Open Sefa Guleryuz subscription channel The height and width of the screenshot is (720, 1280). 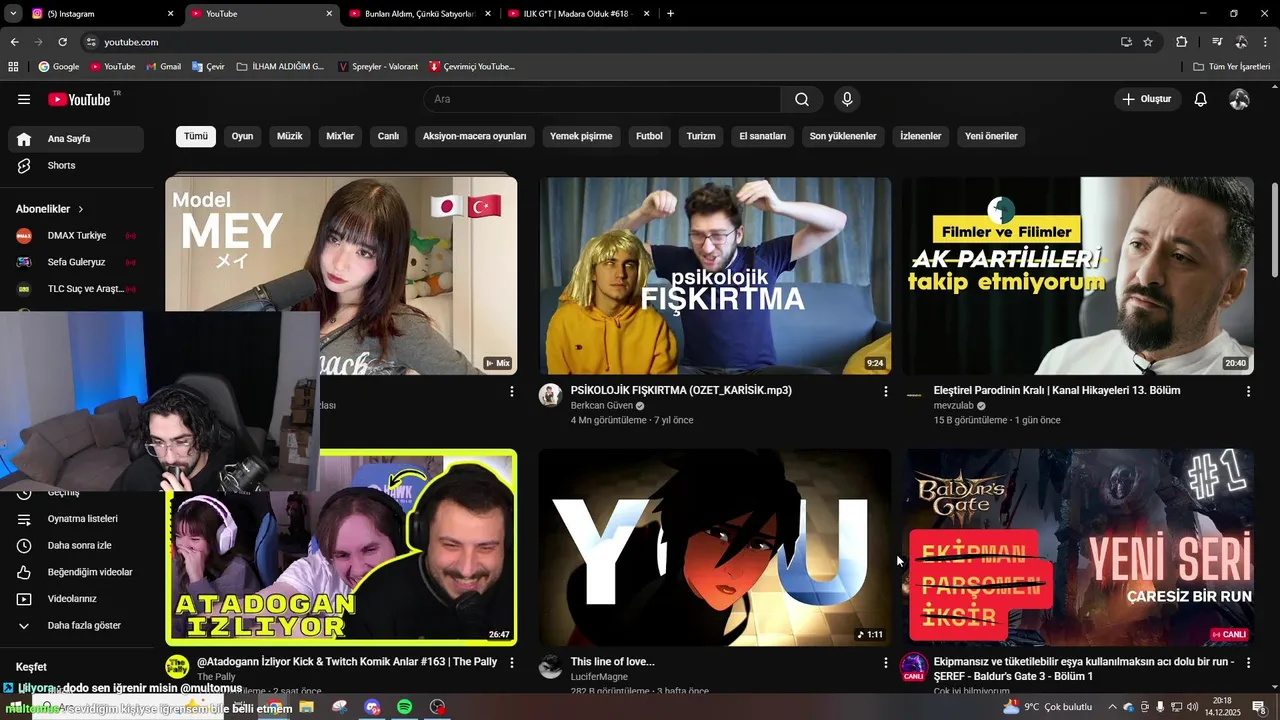[x=76, y=262]
